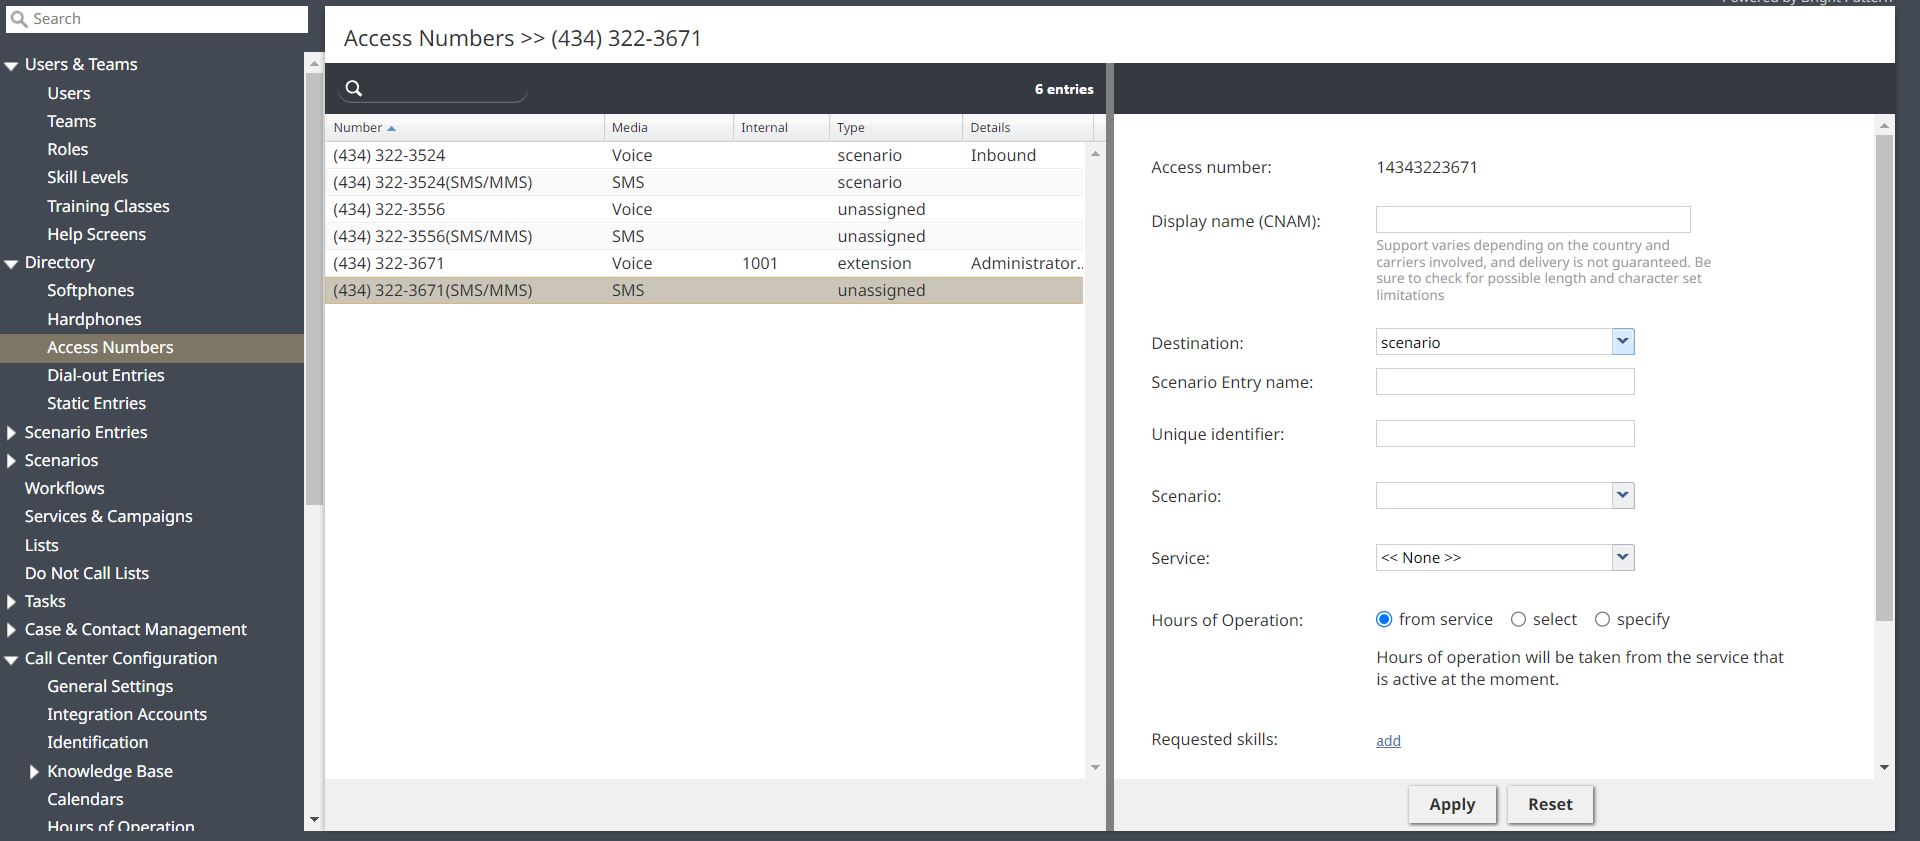
Task: Select the (434) 322-3556(SMS/MMS) row
Action: [x=704, y=236]
